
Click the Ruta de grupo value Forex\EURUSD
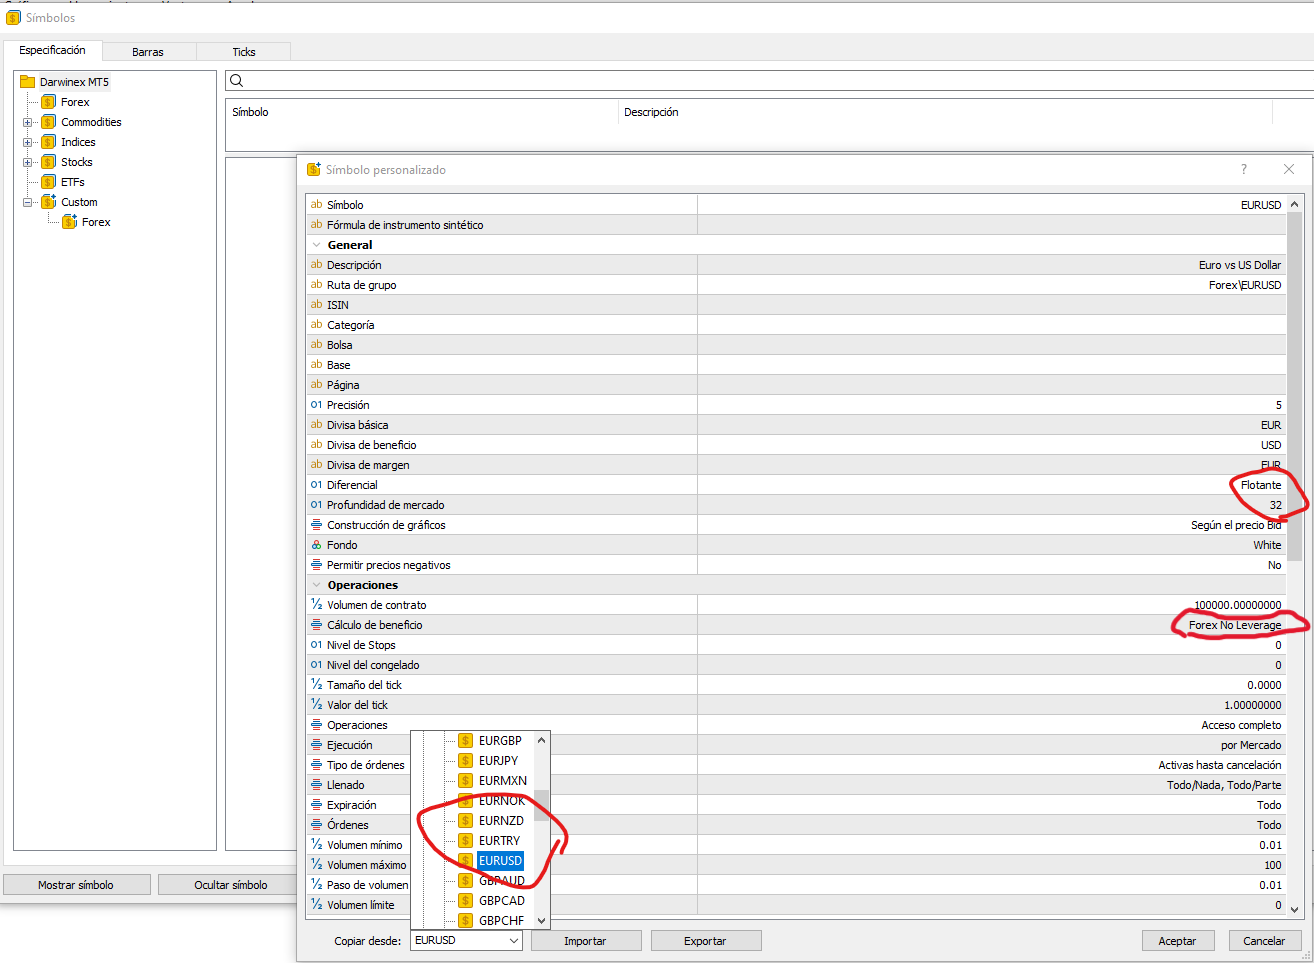pyautogui.click(x=1245, y=285)
